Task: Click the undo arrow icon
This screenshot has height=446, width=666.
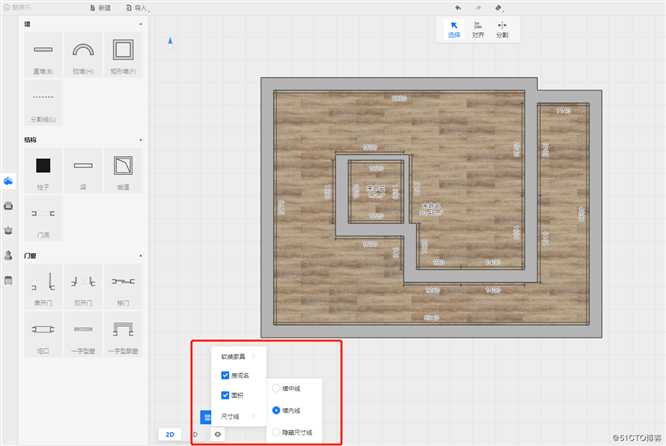Action: (458, 8)
